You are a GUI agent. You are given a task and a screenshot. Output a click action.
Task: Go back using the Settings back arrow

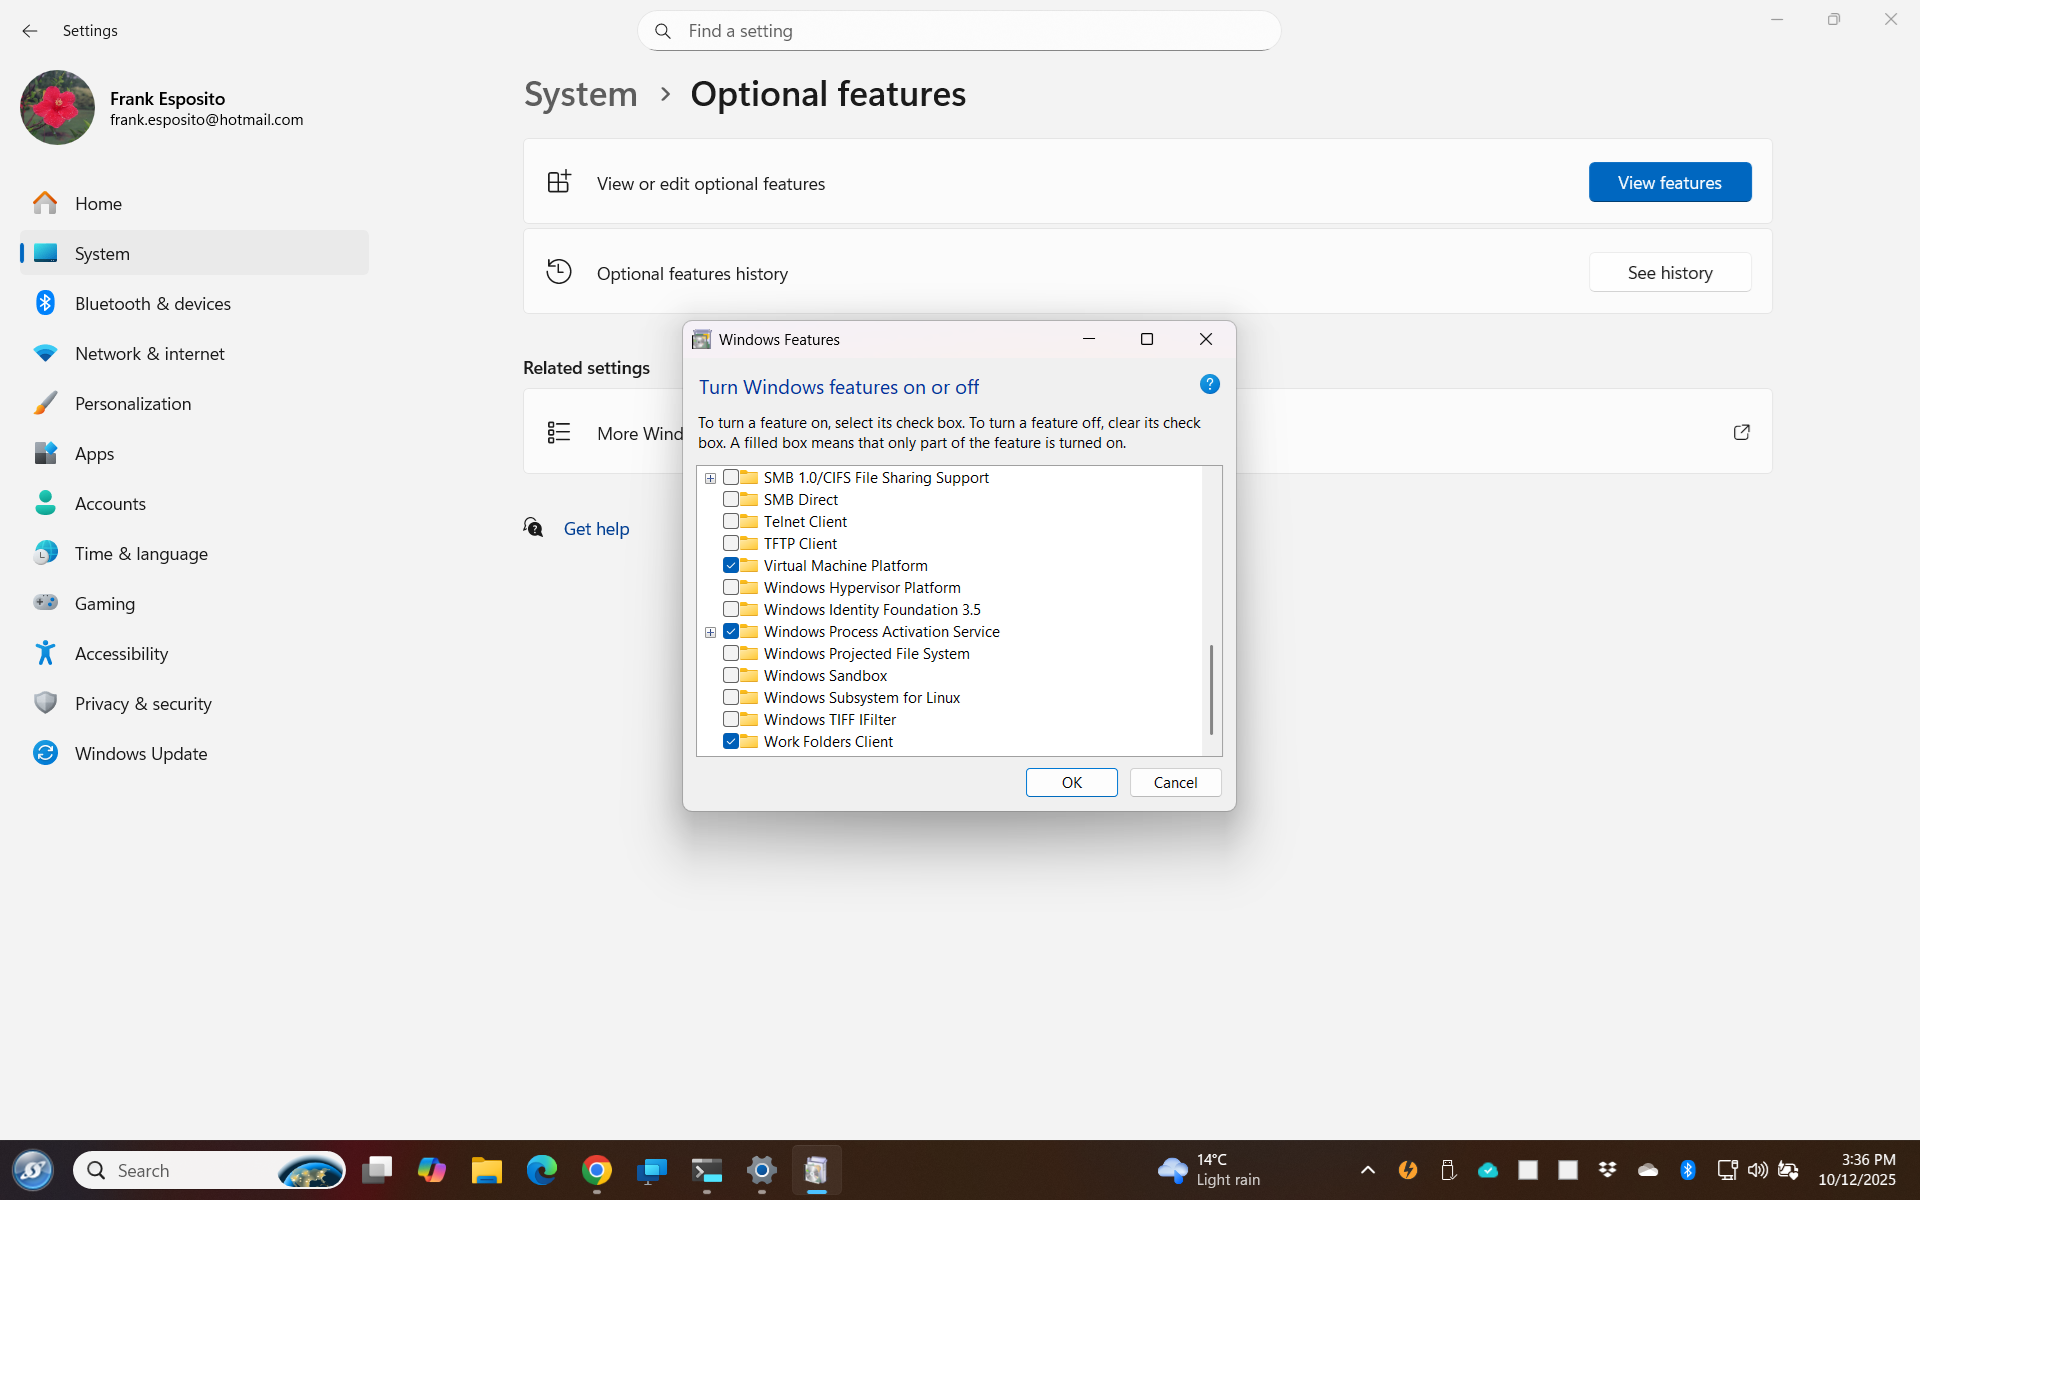tap(30, 31)
